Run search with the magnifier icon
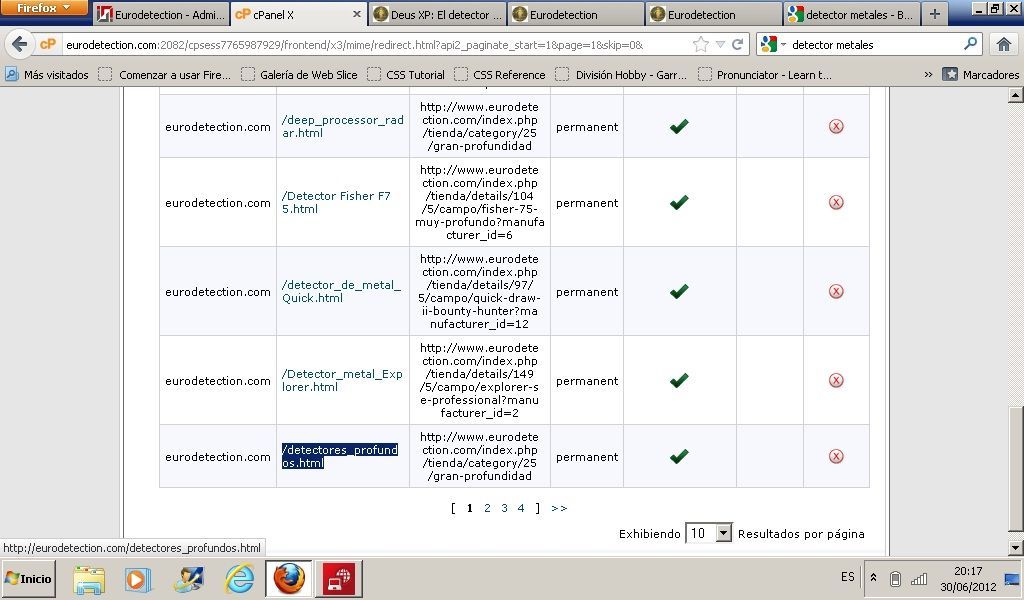 970,44
